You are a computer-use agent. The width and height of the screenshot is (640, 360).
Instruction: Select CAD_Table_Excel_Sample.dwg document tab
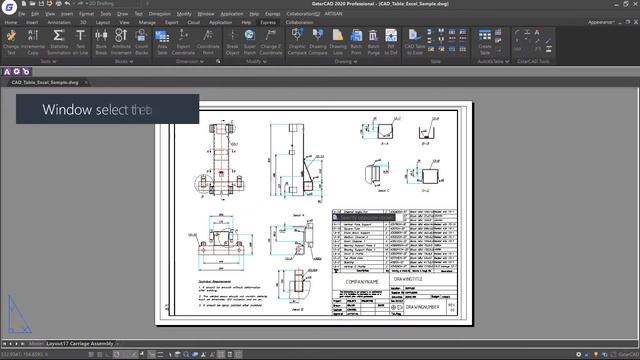(x=45, y=82)
